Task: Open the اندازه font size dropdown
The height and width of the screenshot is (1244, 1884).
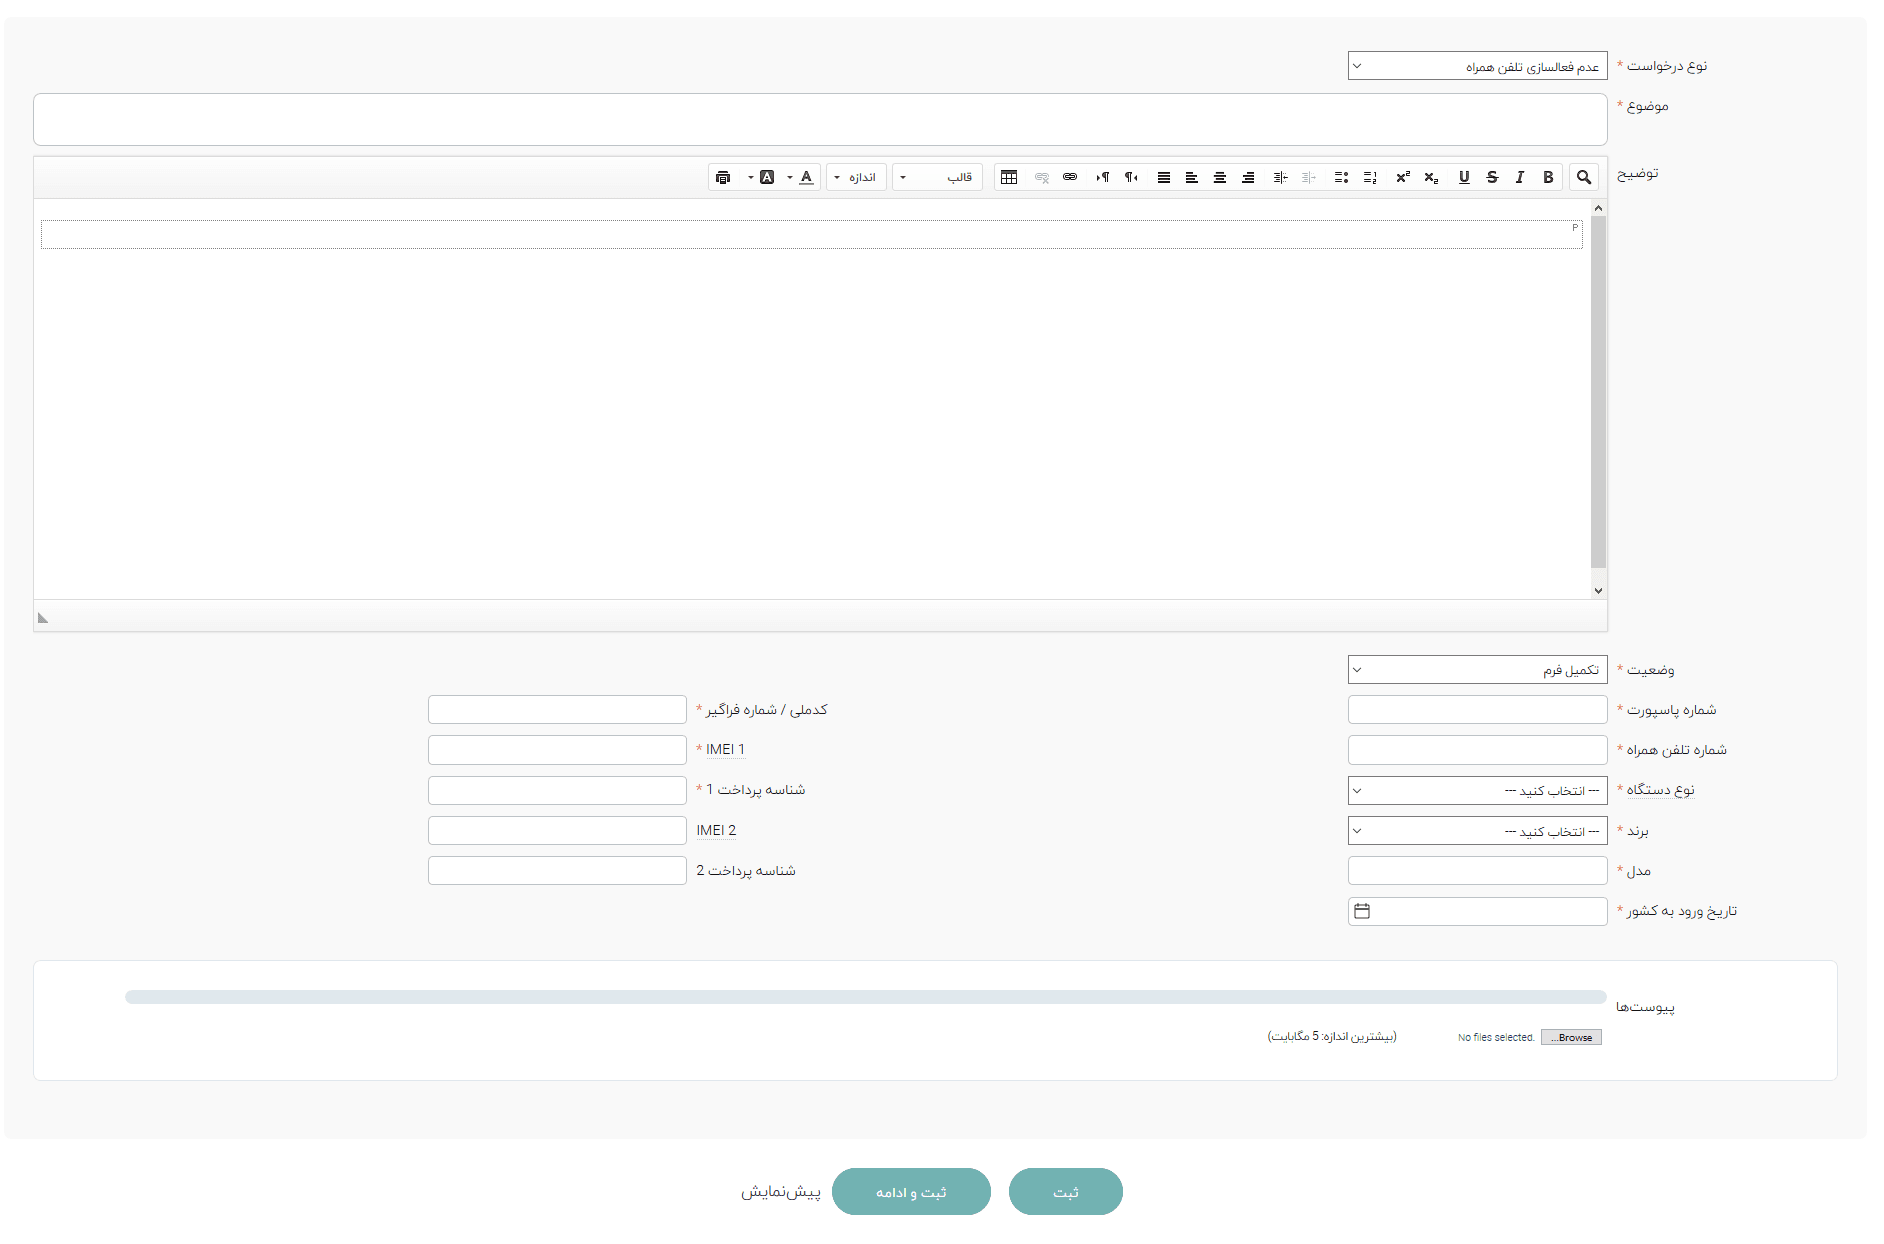Action: pyautogui.click(x=856, y=177)
